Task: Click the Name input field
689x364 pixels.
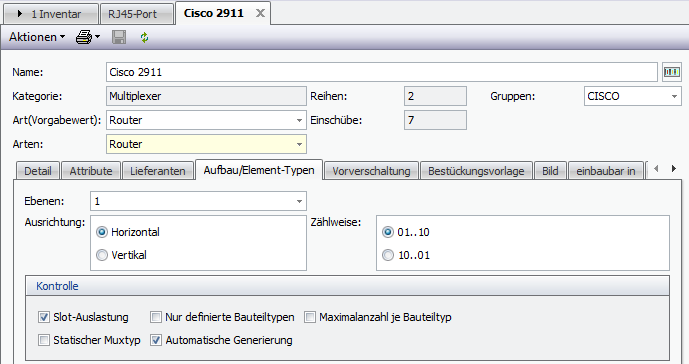Action: 381,72
